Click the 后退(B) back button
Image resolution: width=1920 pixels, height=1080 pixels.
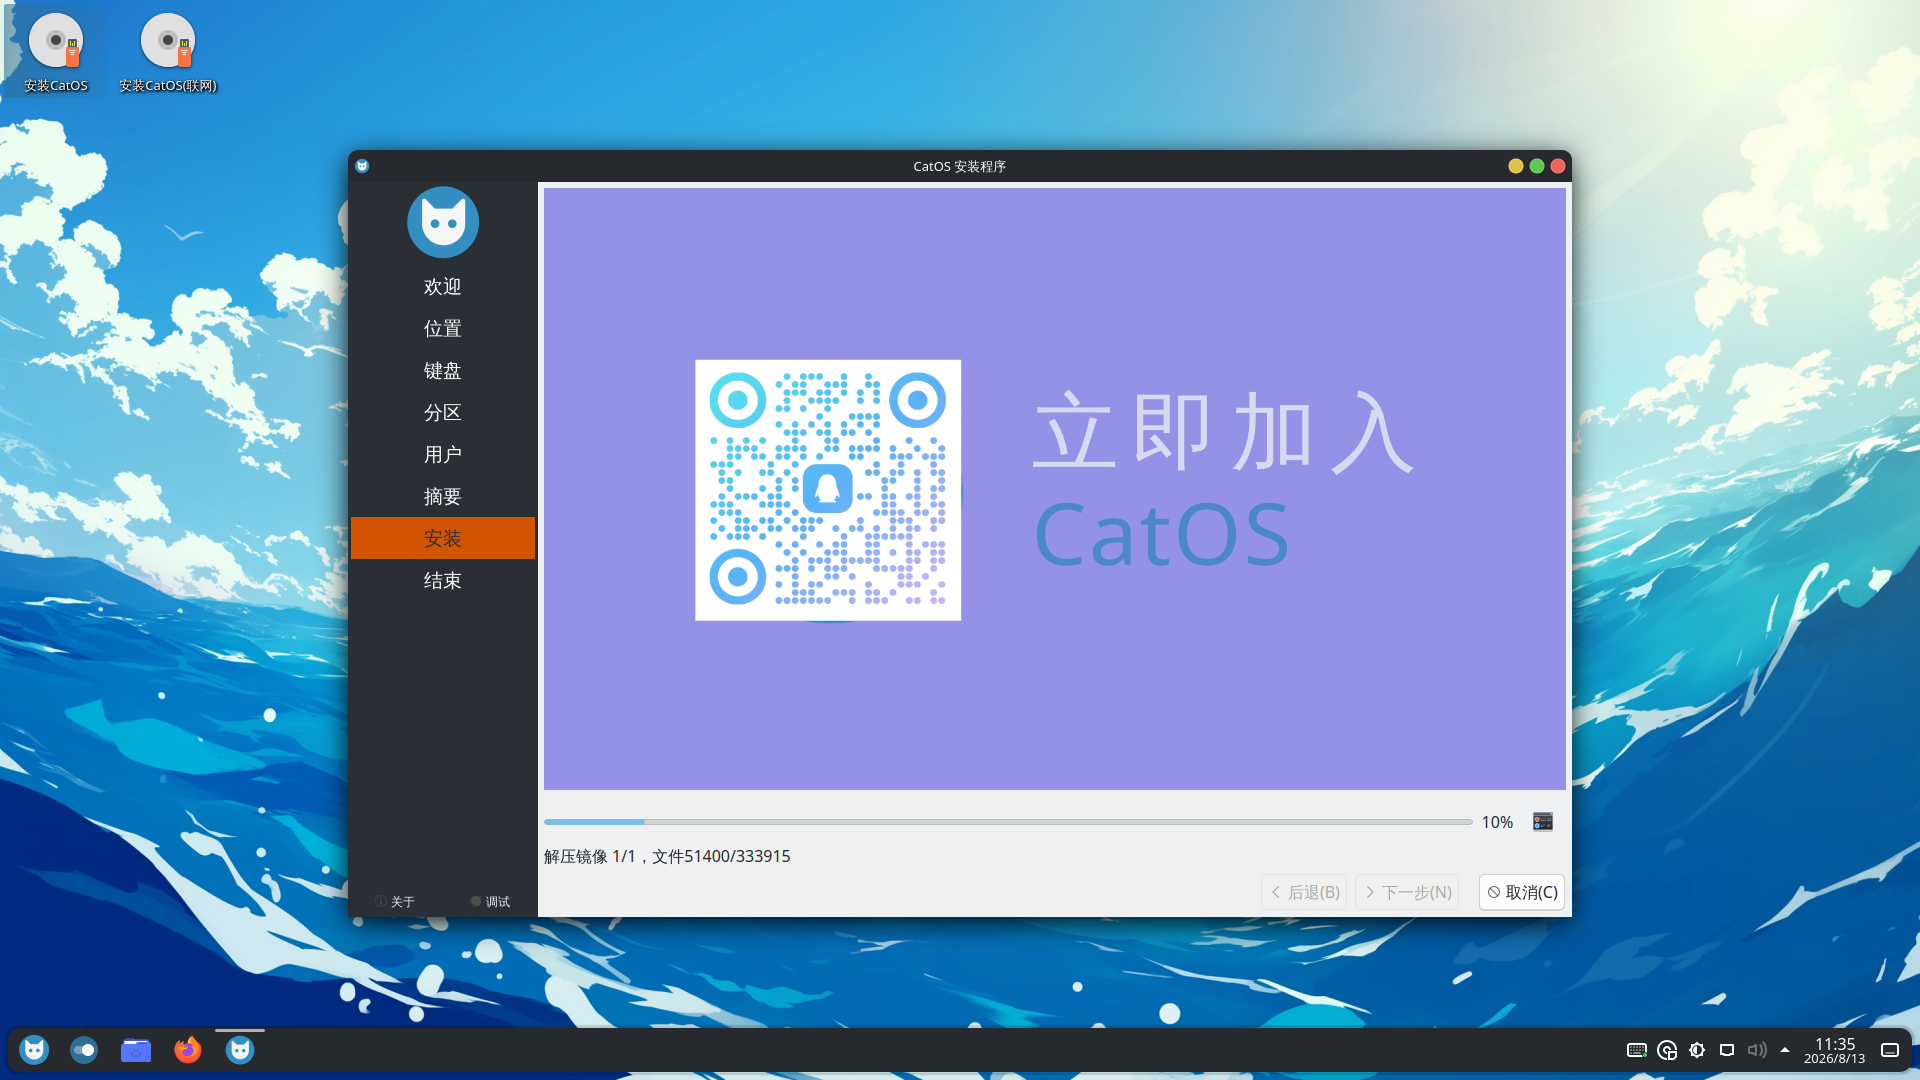1304,892
